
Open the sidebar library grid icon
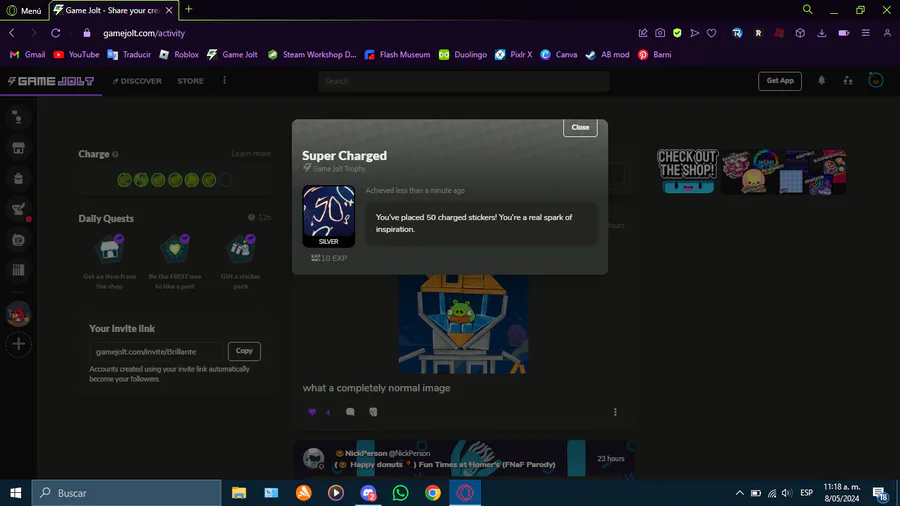tap(18, 270)
